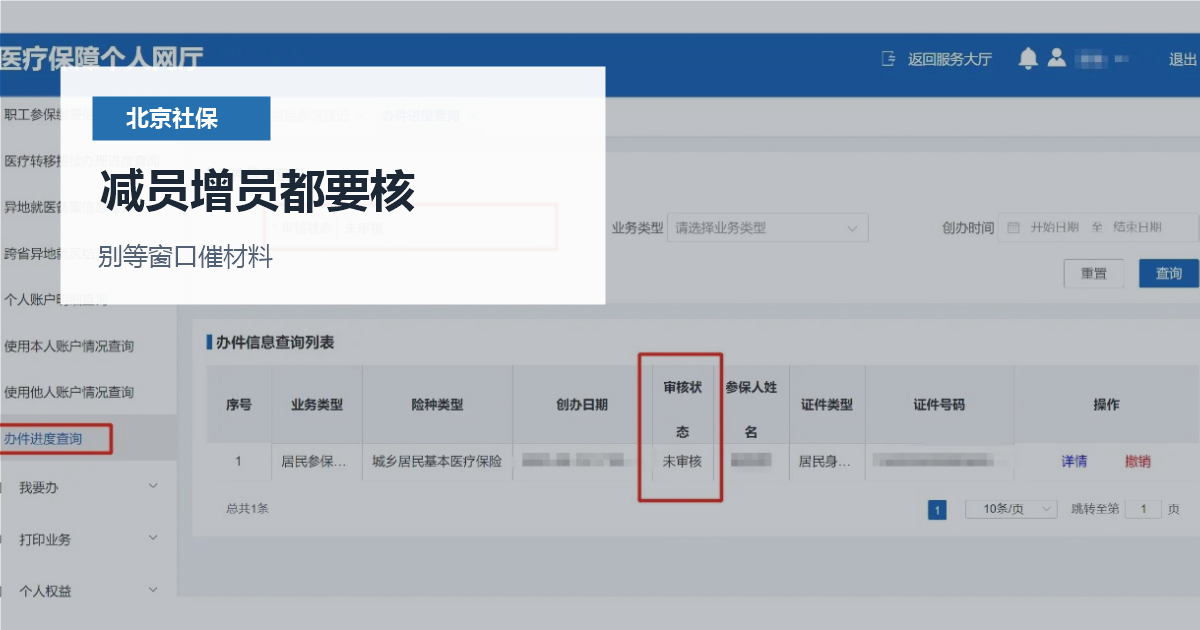
Task: Click the 重置 button
Action: (x=1094, y=273)
